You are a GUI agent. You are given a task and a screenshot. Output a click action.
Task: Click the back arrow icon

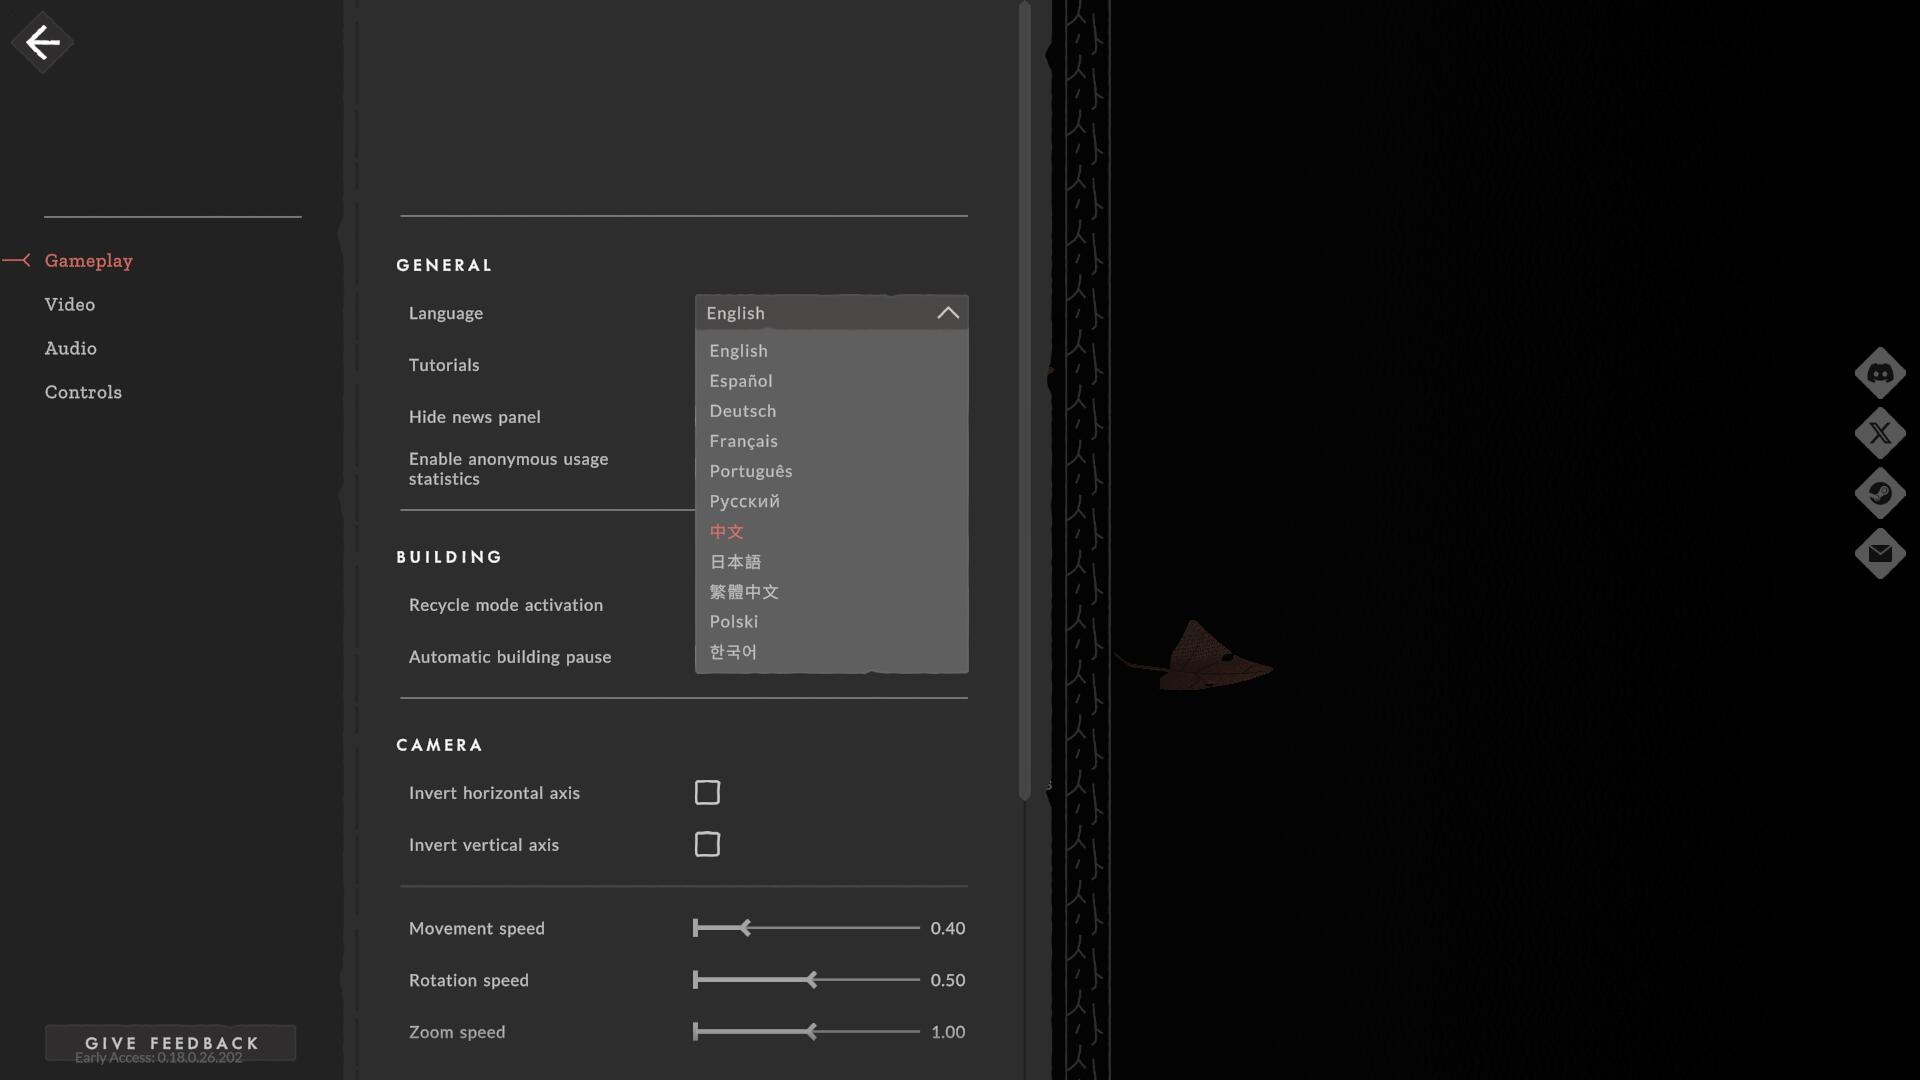pyautogui.click(x=42, y=42)
